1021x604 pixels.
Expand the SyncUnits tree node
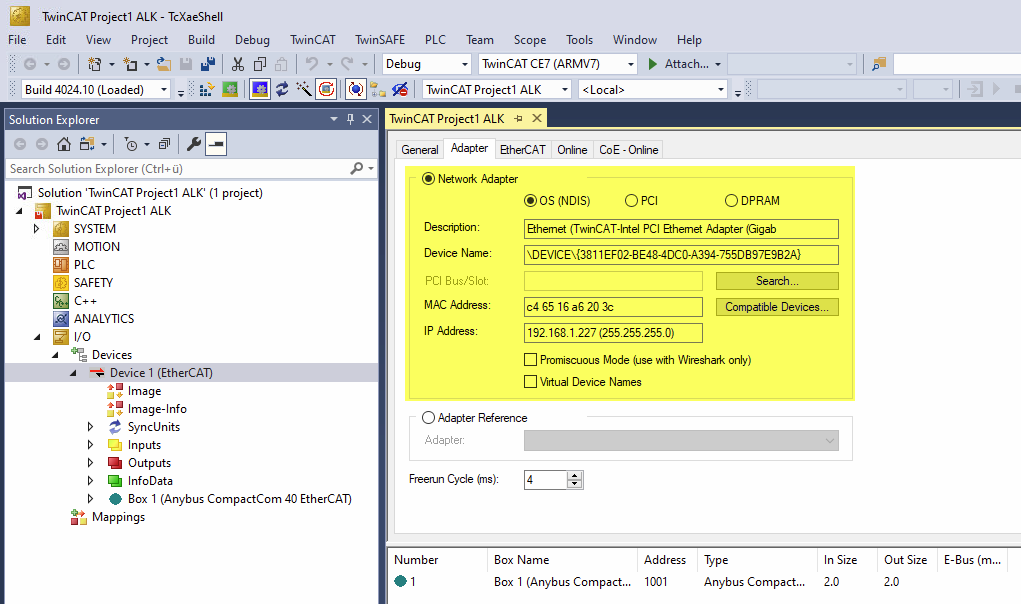pos(91,427)
